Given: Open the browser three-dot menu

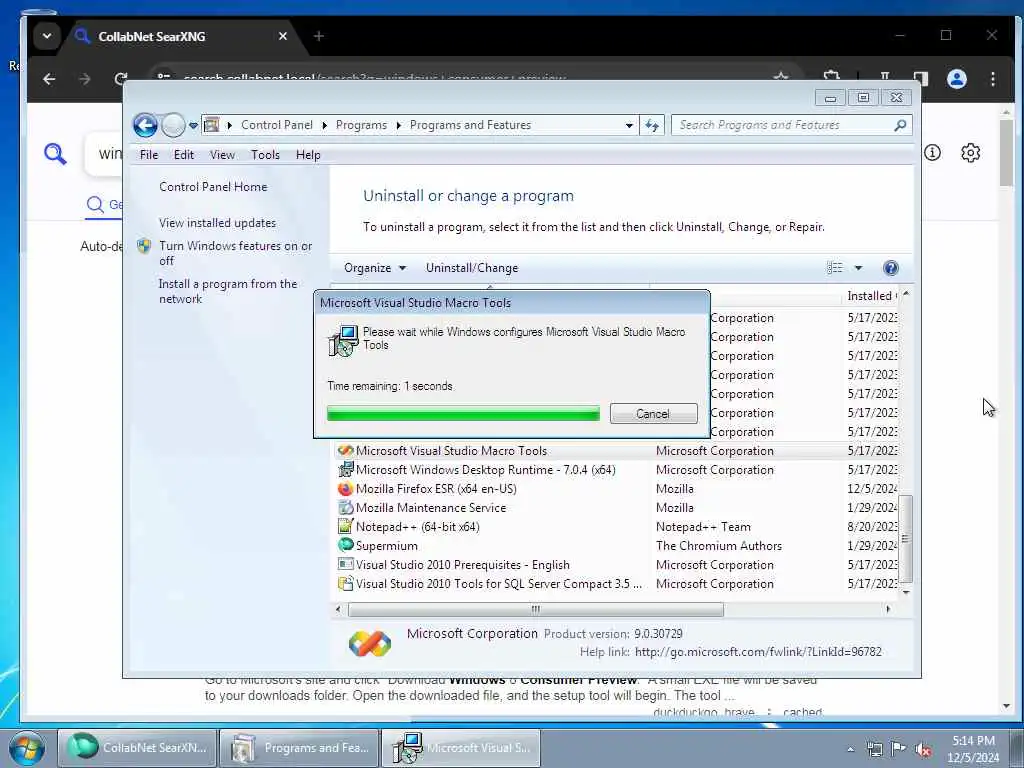Looking at the screenshot, I should pos(993,79).
